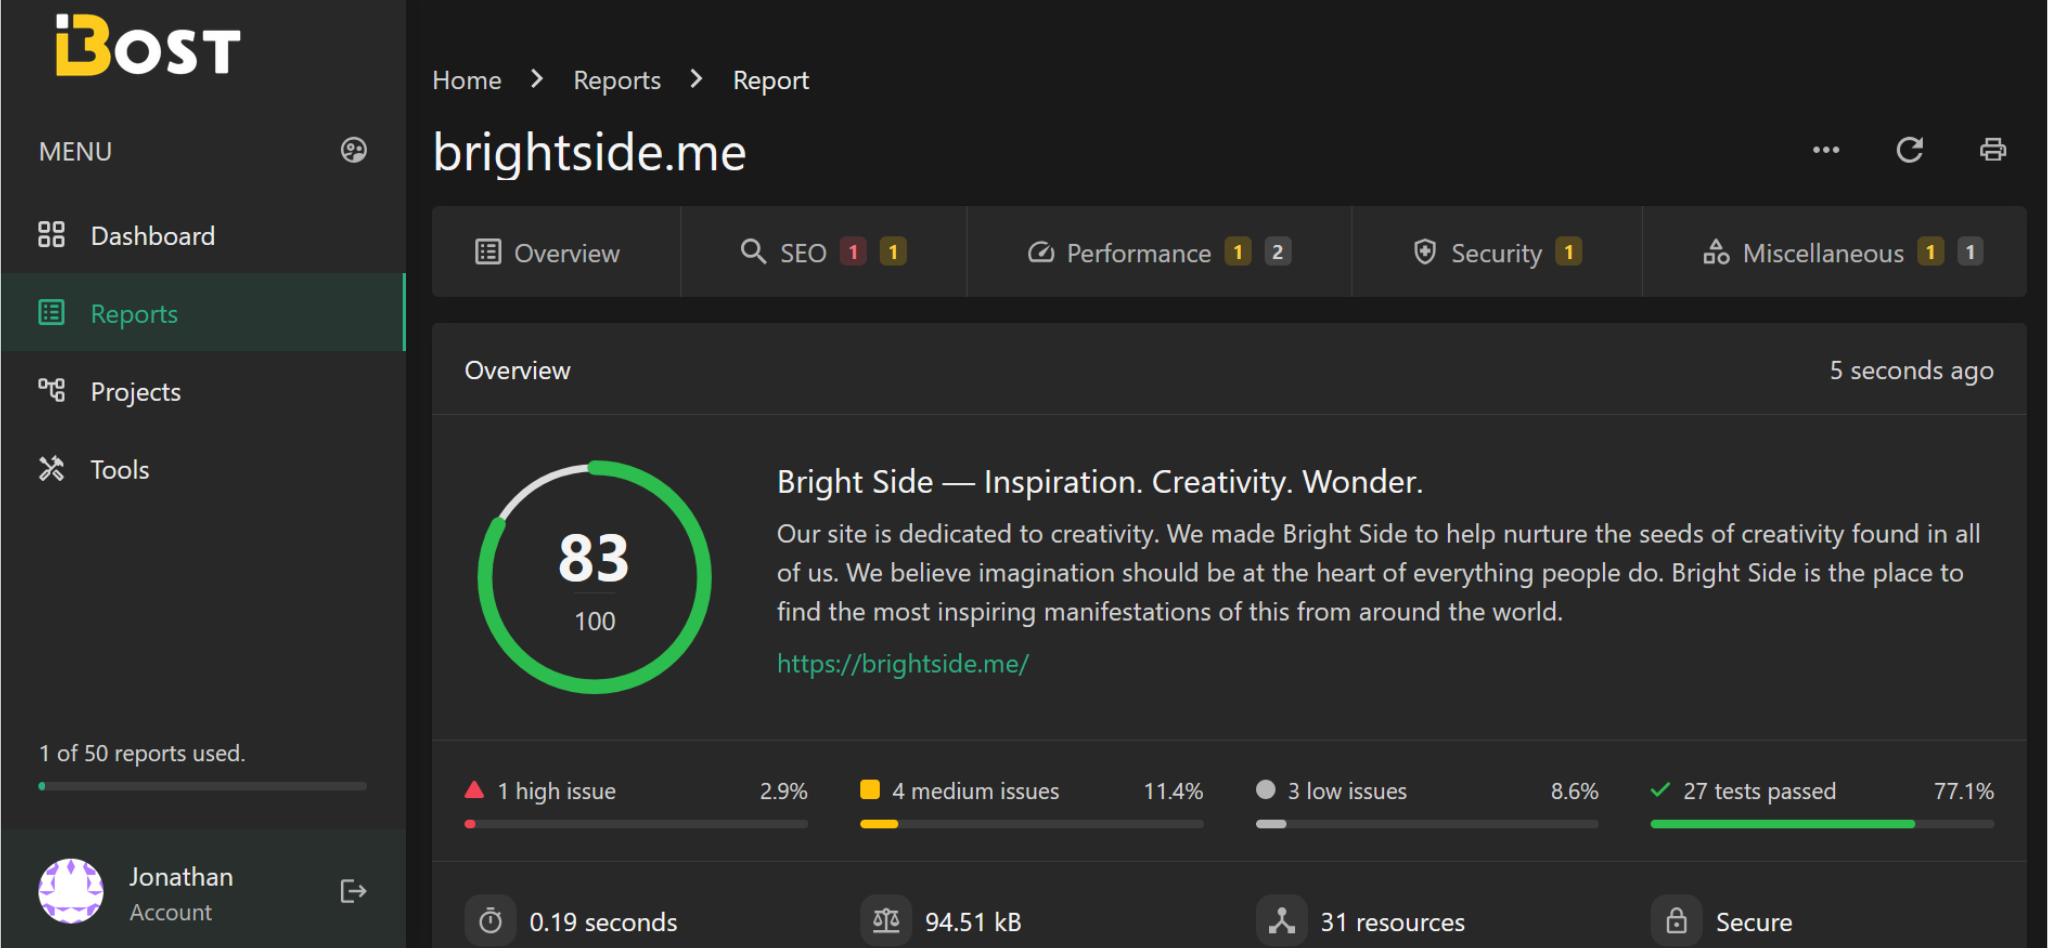
Task: Click the stopwatch icon by 0.19 seconds
Action: pos(490,921)
